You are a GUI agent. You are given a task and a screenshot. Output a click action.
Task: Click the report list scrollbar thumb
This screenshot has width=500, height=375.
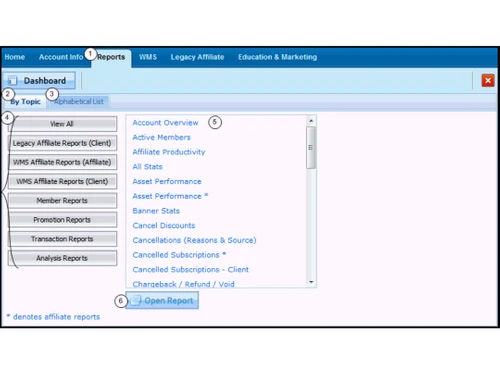tap(311, 148)
